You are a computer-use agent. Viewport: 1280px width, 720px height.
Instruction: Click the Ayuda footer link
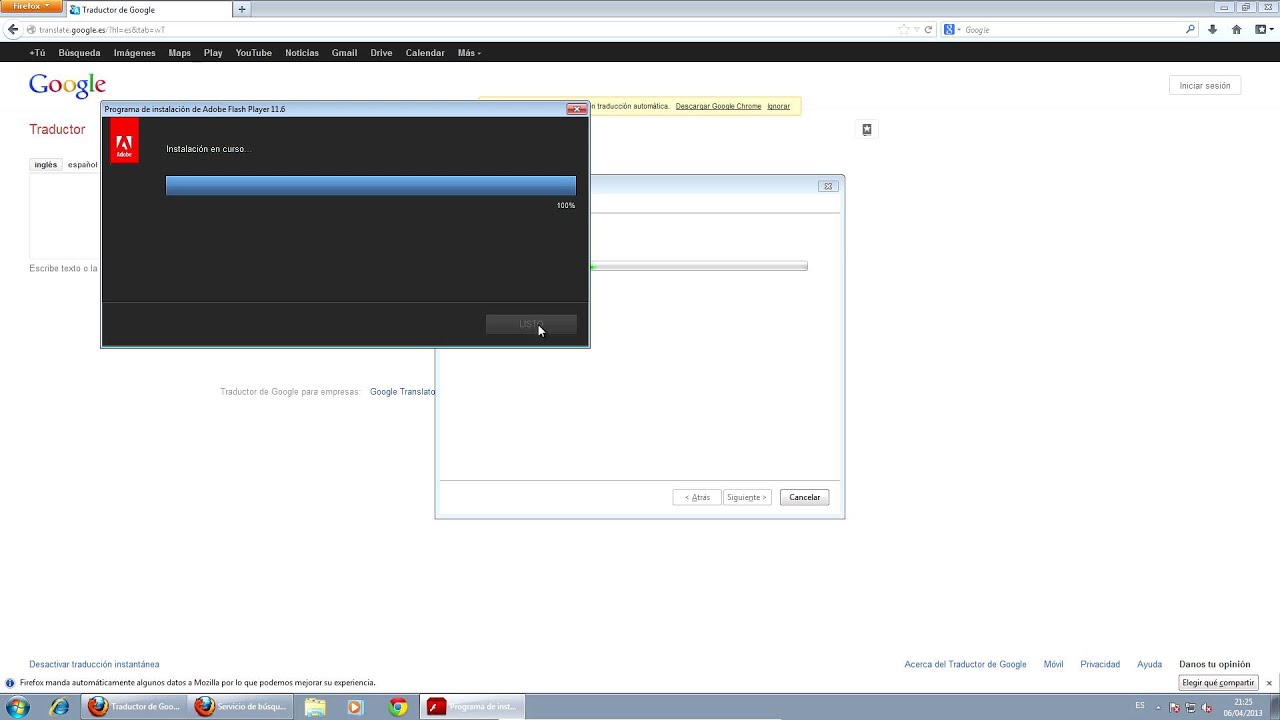click(1149, 664)
